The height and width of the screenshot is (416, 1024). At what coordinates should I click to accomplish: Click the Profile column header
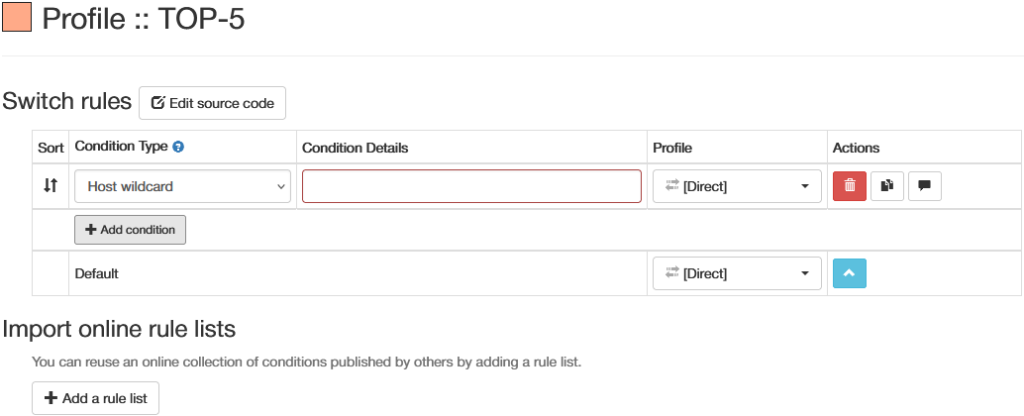[672, 147]
